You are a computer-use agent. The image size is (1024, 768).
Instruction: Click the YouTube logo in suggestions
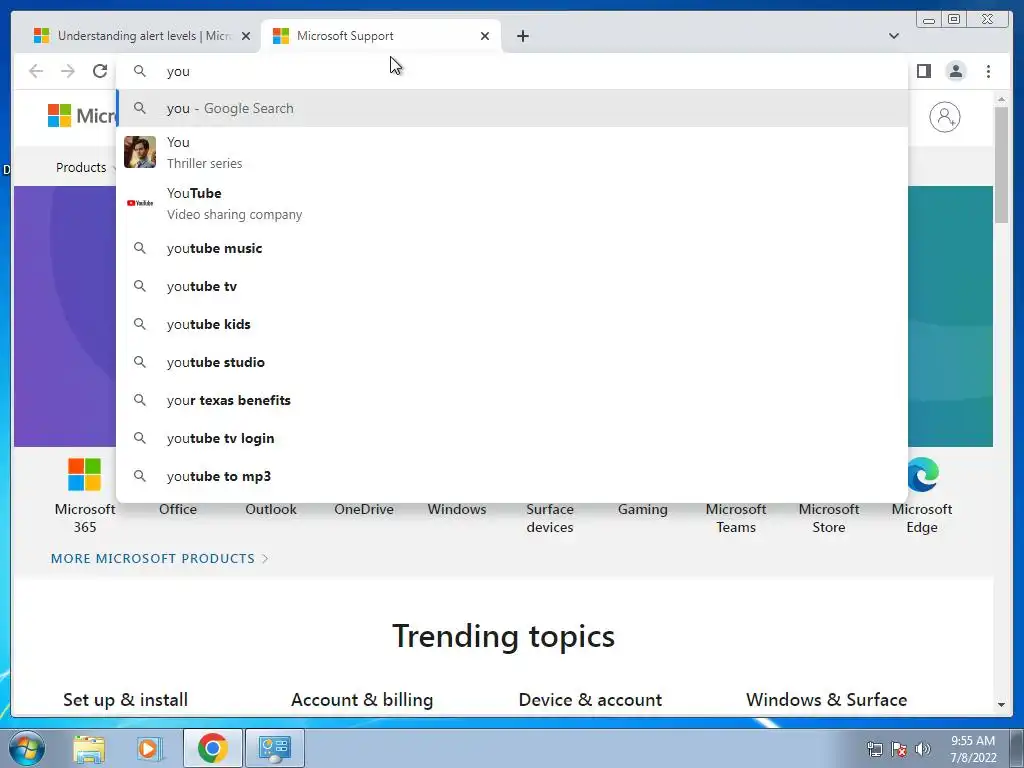click(x=140, y=203)
